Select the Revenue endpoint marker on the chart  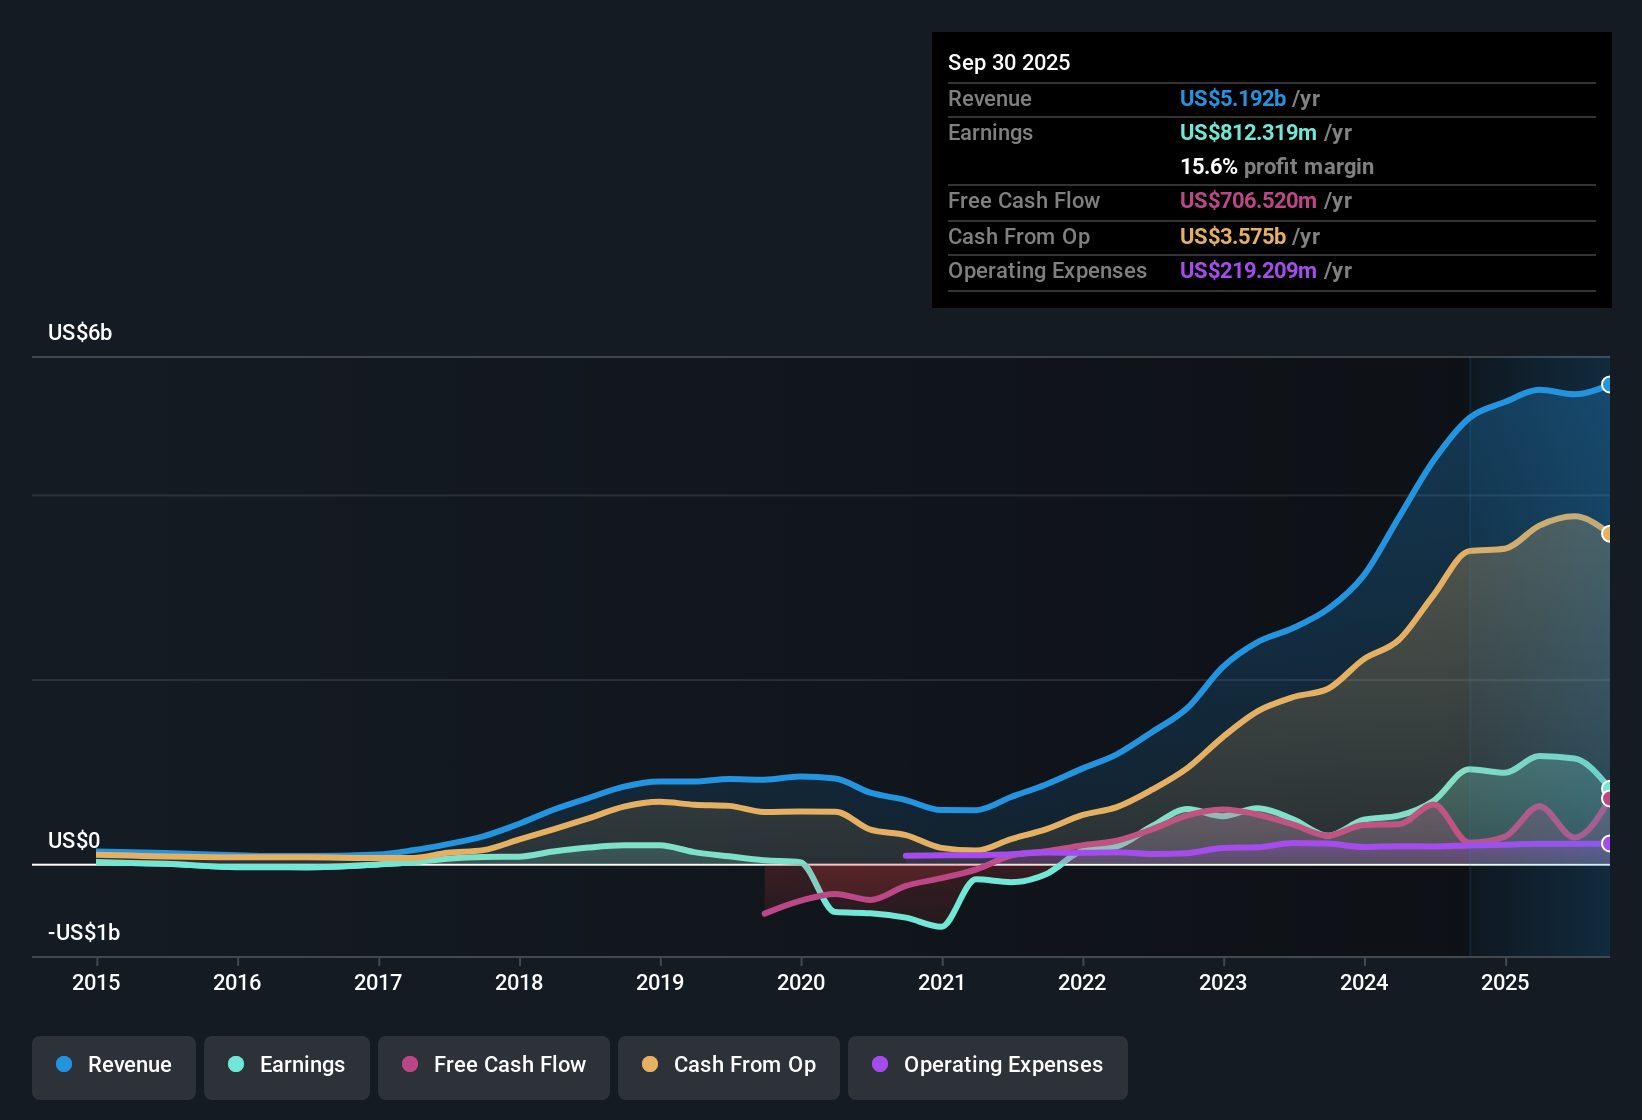[1608, 384]
